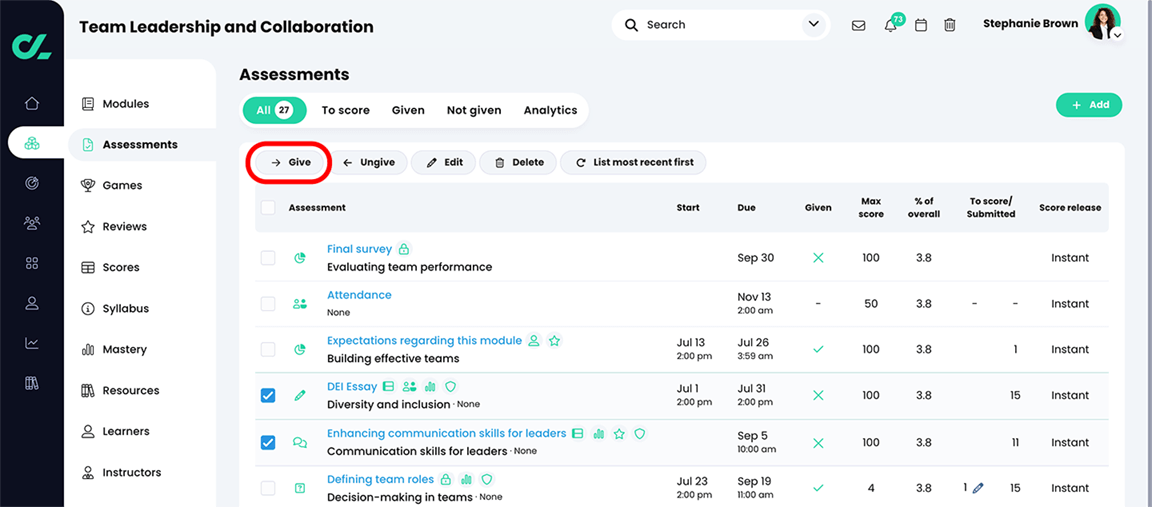Uncheck the DEI Essay checkbox

[x=268, y=396]
